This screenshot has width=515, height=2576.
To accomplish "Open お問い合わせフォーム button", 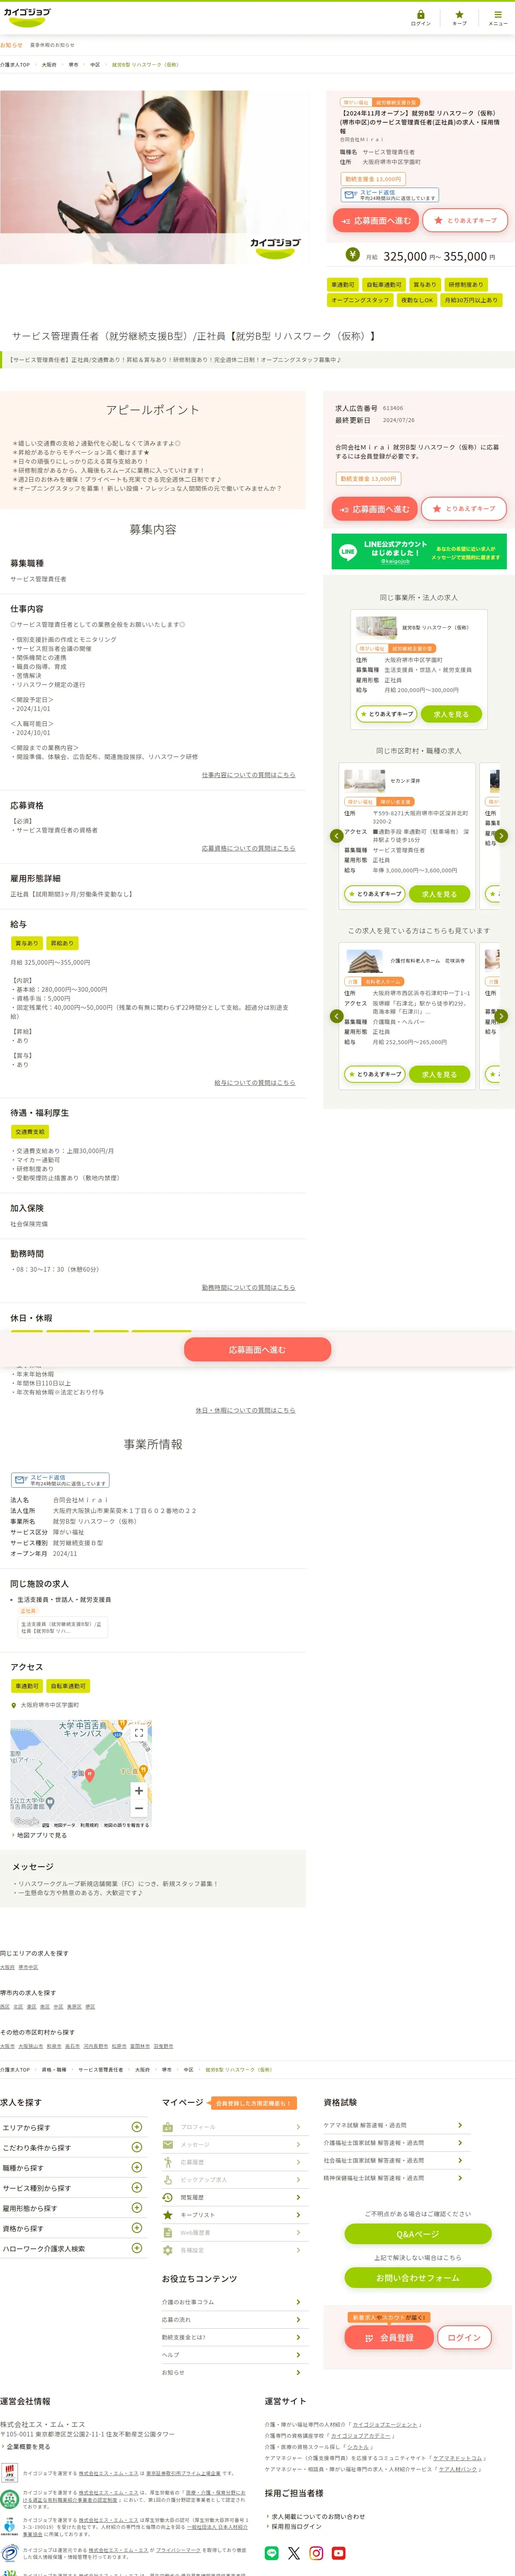I will pos(418,2278).
